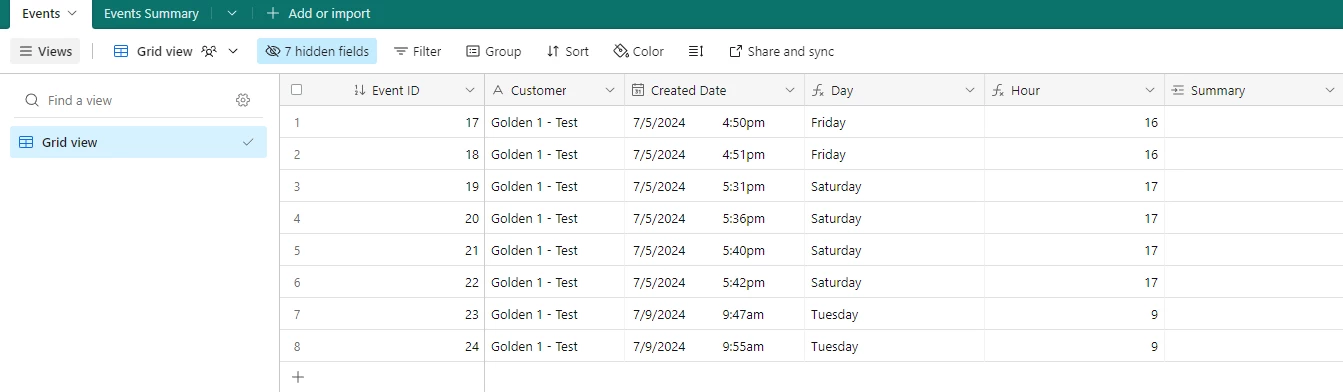Click the collaborators icon beside Grid view
Image resolution: width=1343 pixels, height=392 pixels.
click(x=209, y=51)
